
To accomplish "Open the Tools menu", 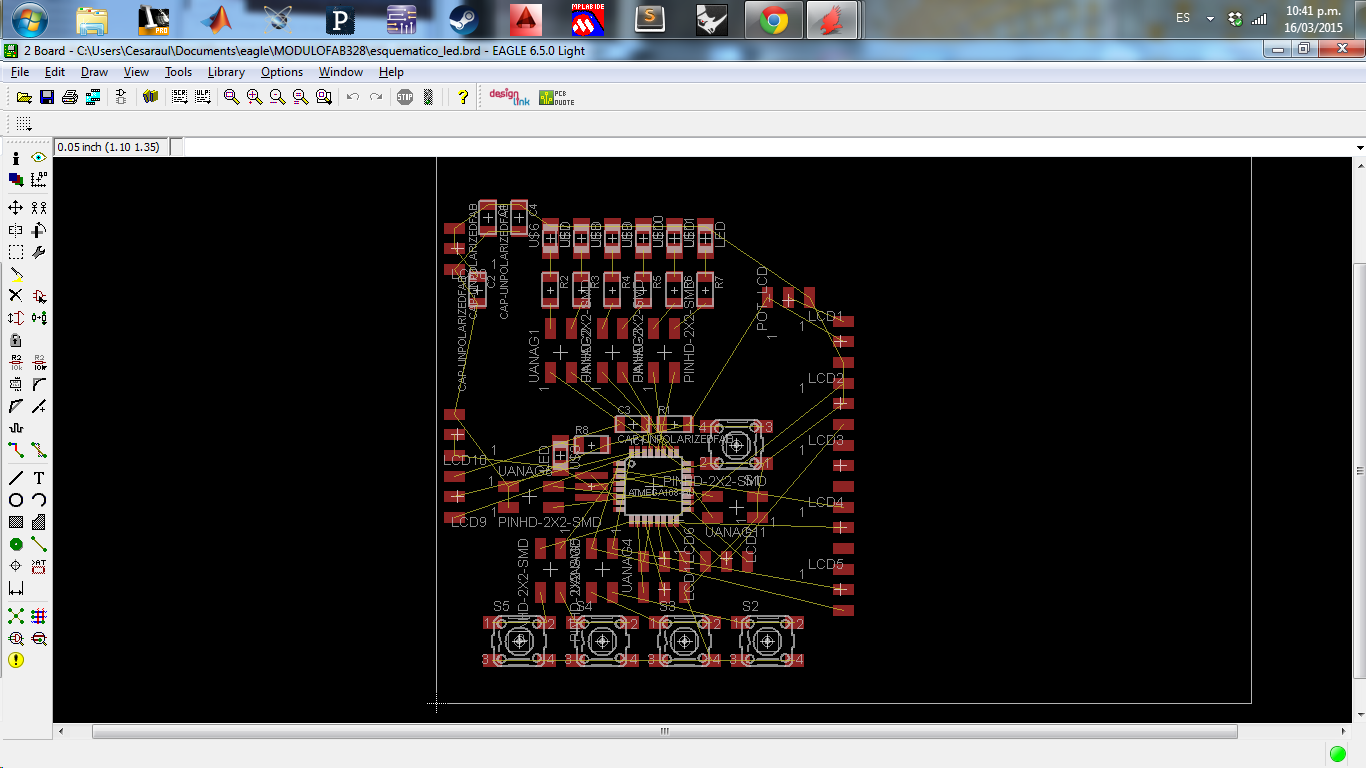I will [x=178, y=72].
